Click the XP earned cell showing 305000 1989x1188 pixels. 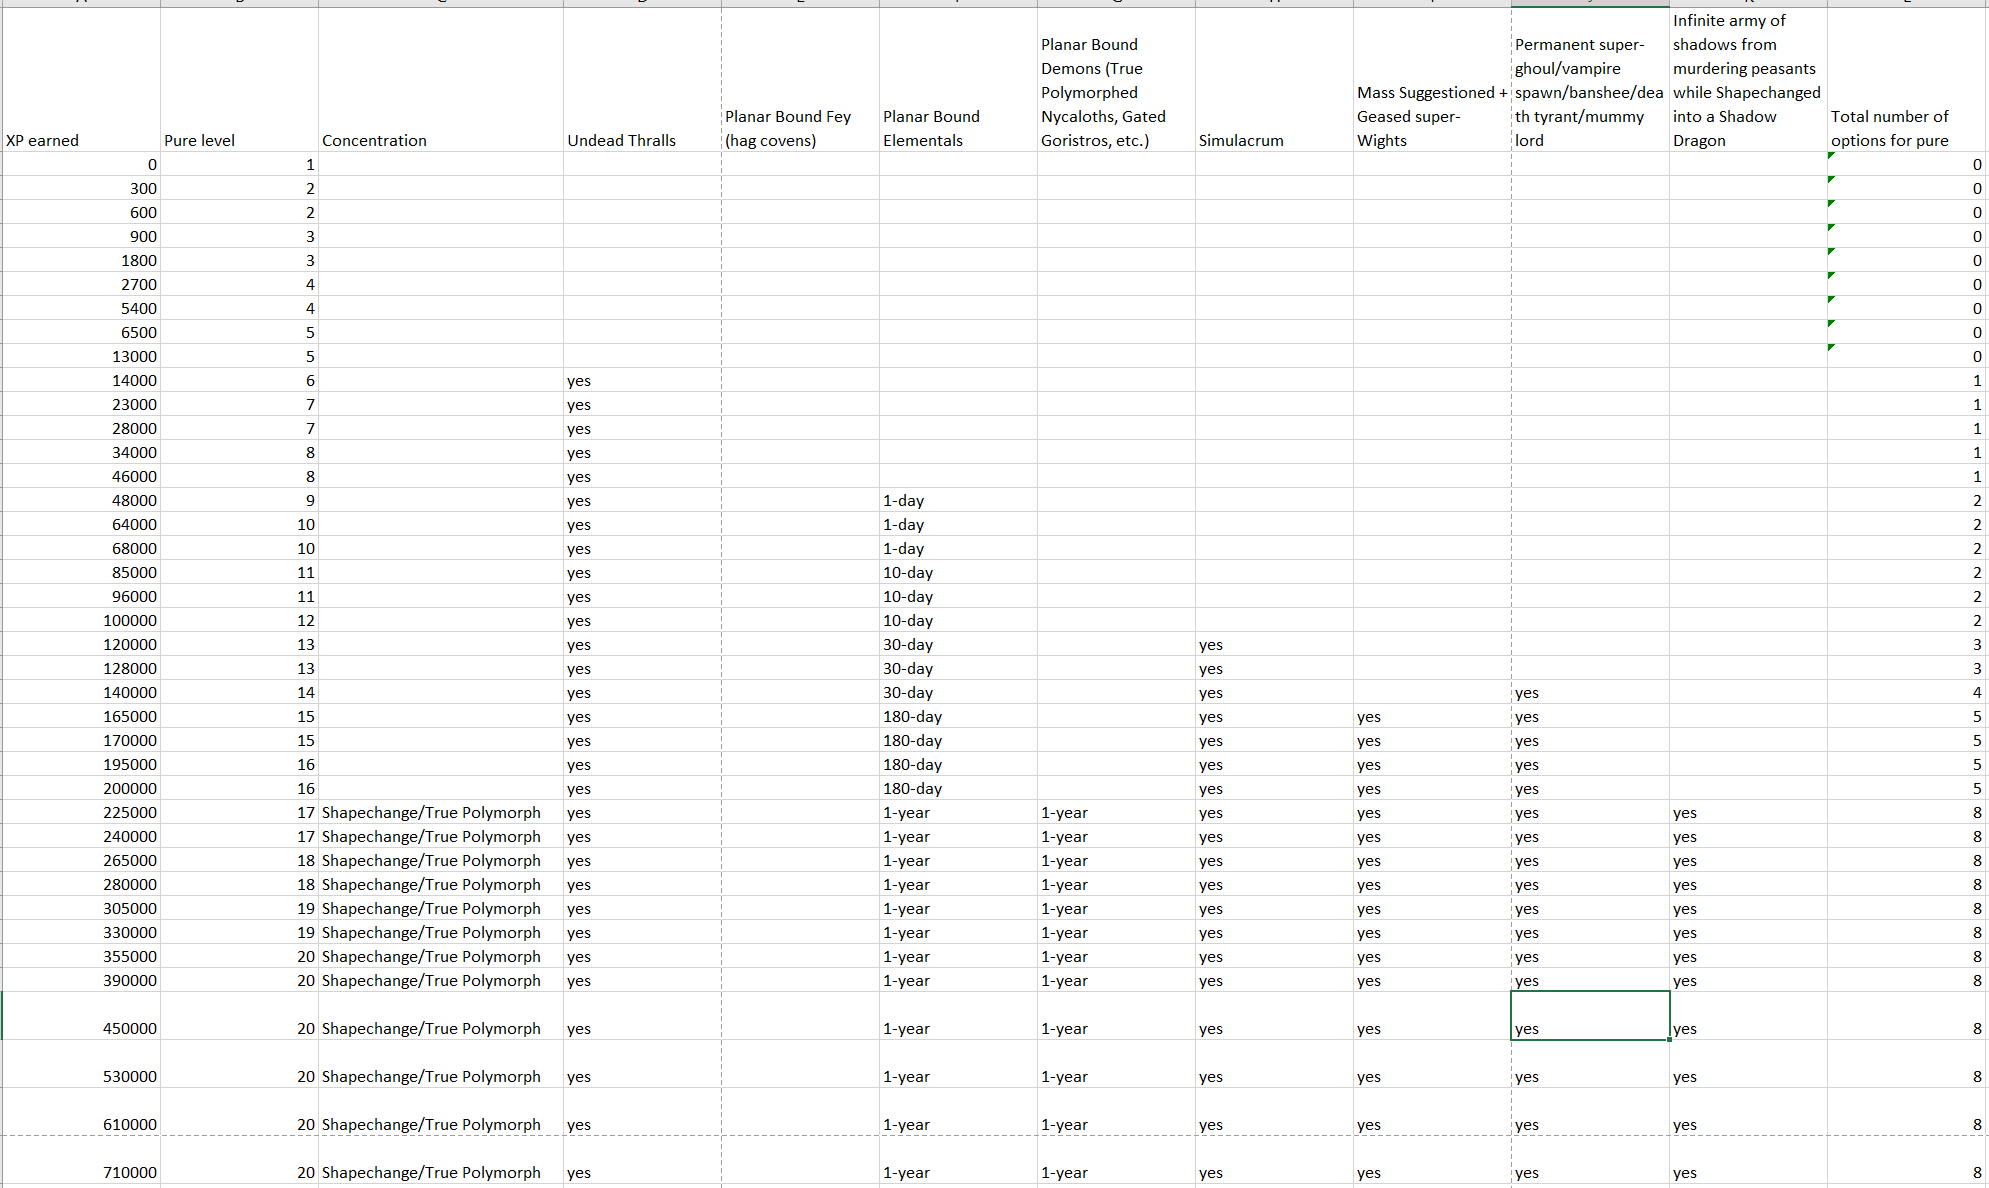pos(81,908)
